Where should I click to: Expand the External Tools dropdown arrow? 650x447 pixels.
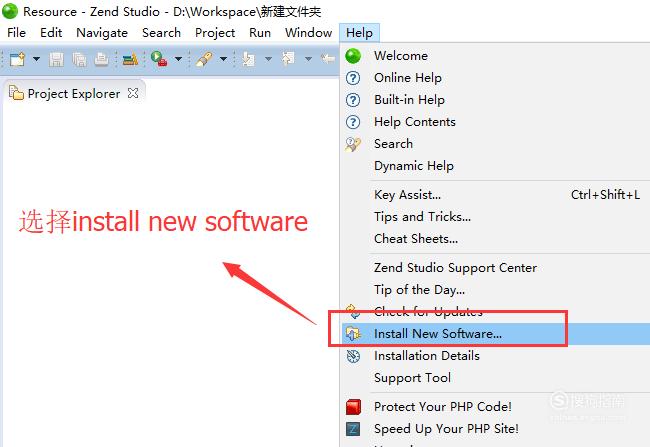click(x=178, y=59)
